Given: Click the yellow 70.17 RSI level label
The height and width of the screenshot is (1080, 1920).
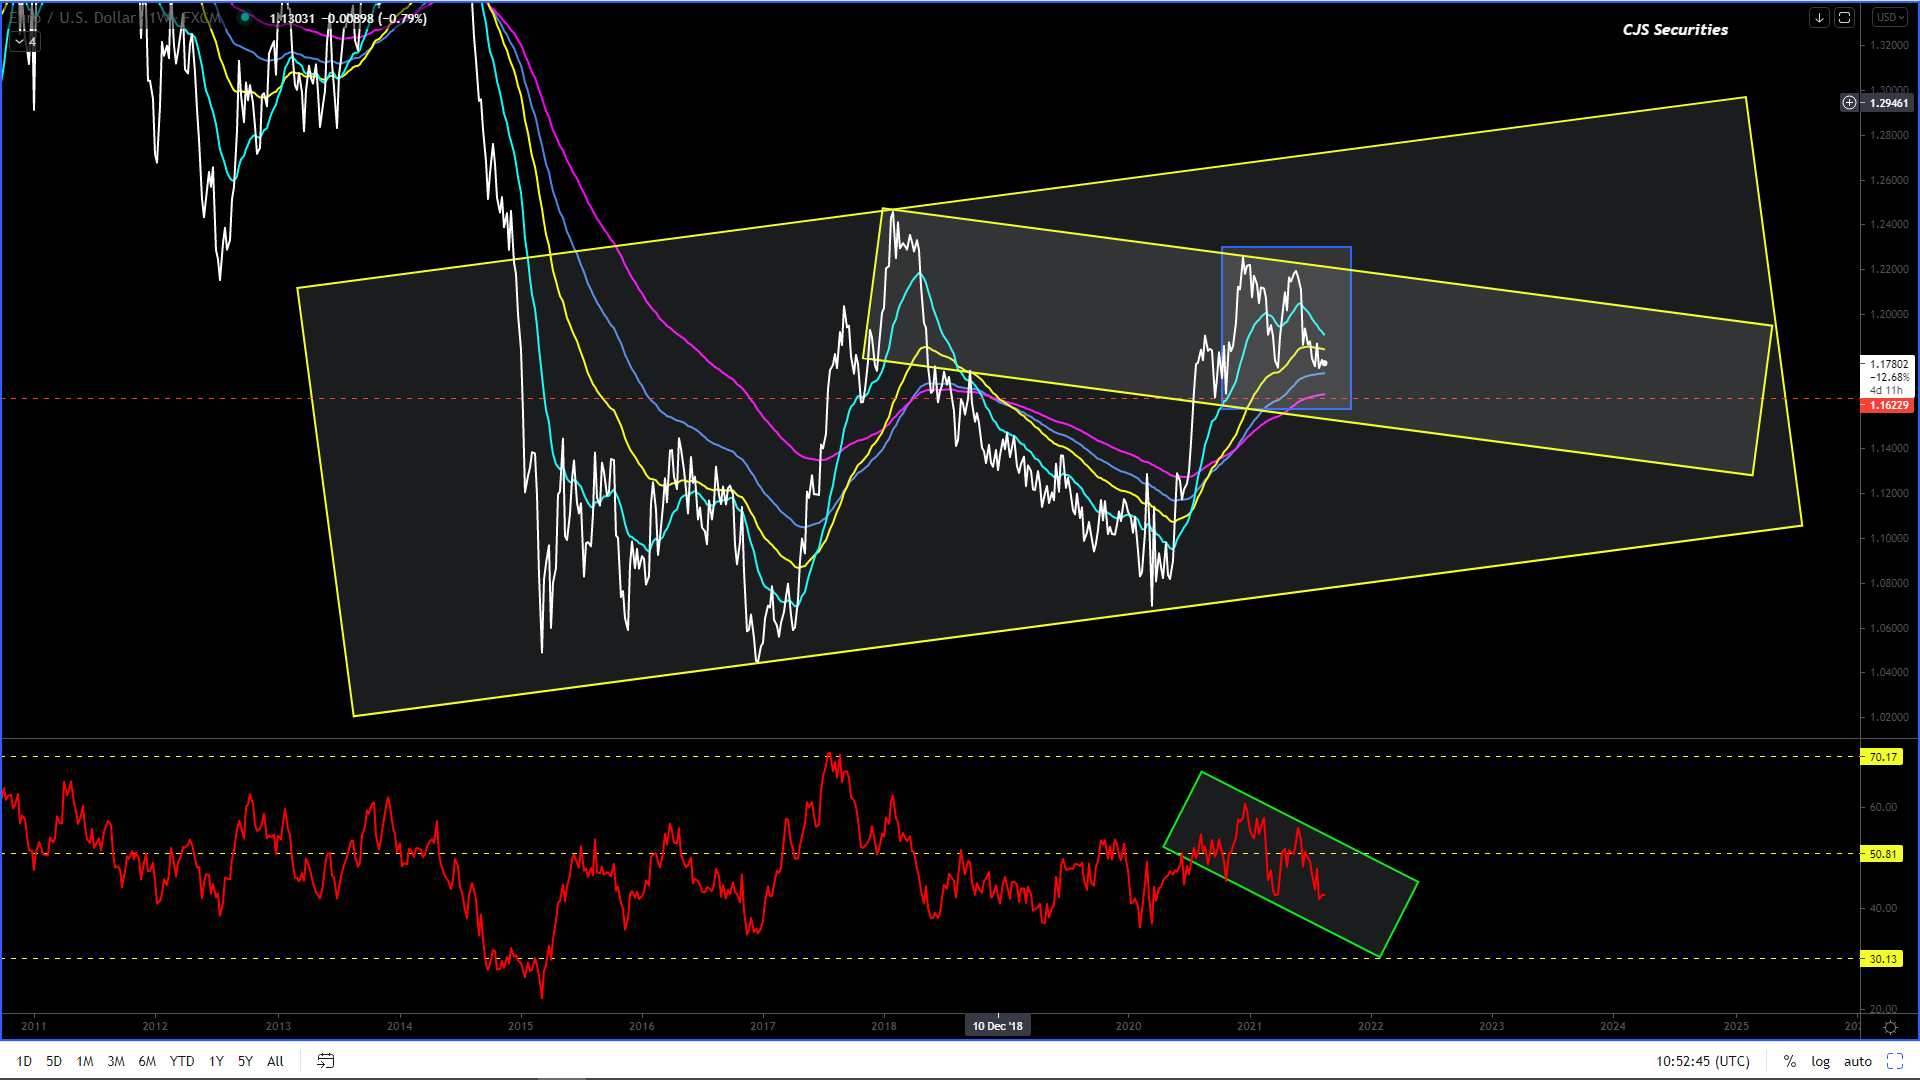Looking at the screenshot, I should [1882, 757].
